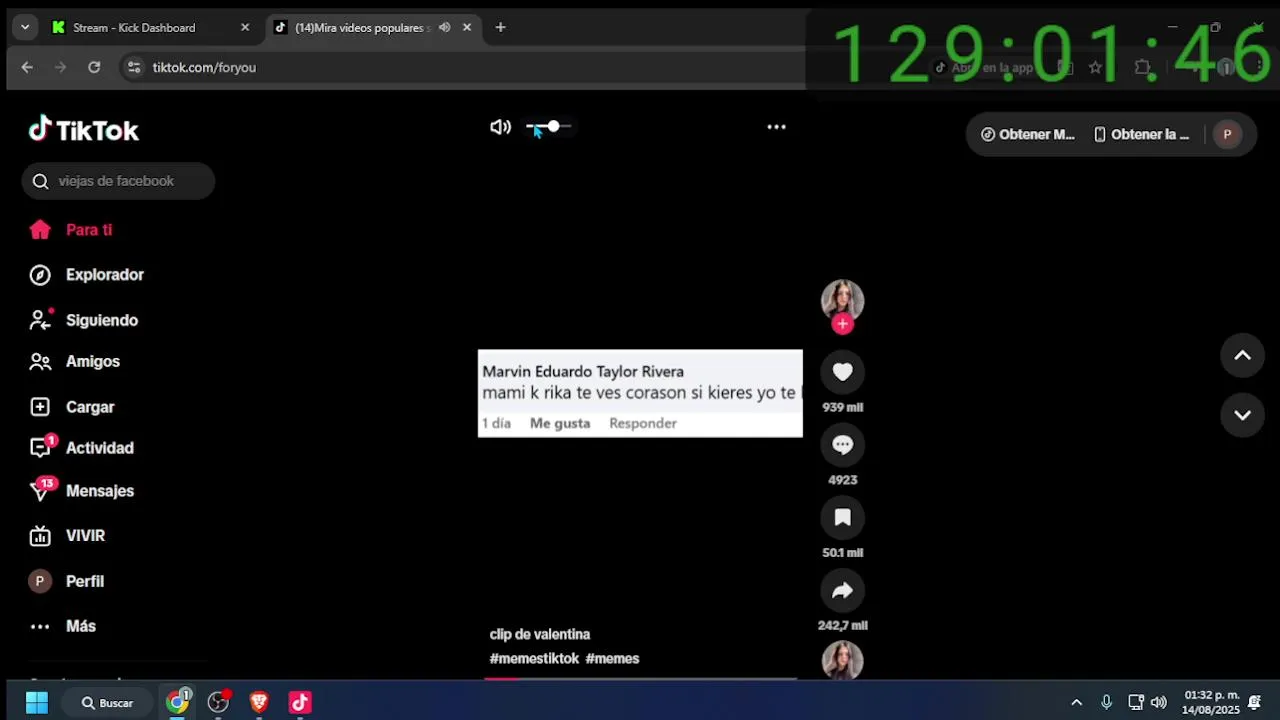
Task: Open the three-dot video options menu
Action: click(x=776, y=127)
